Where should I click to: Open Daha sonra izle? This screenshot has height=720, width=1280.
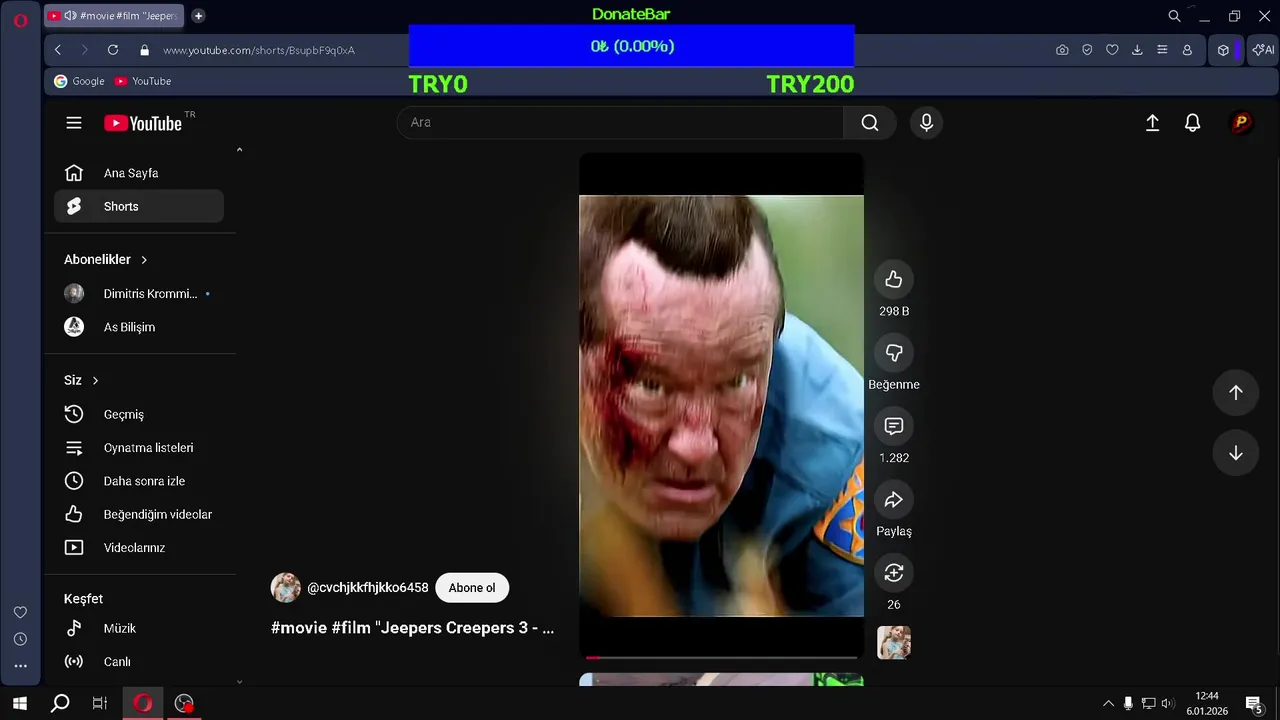(139, 481)
